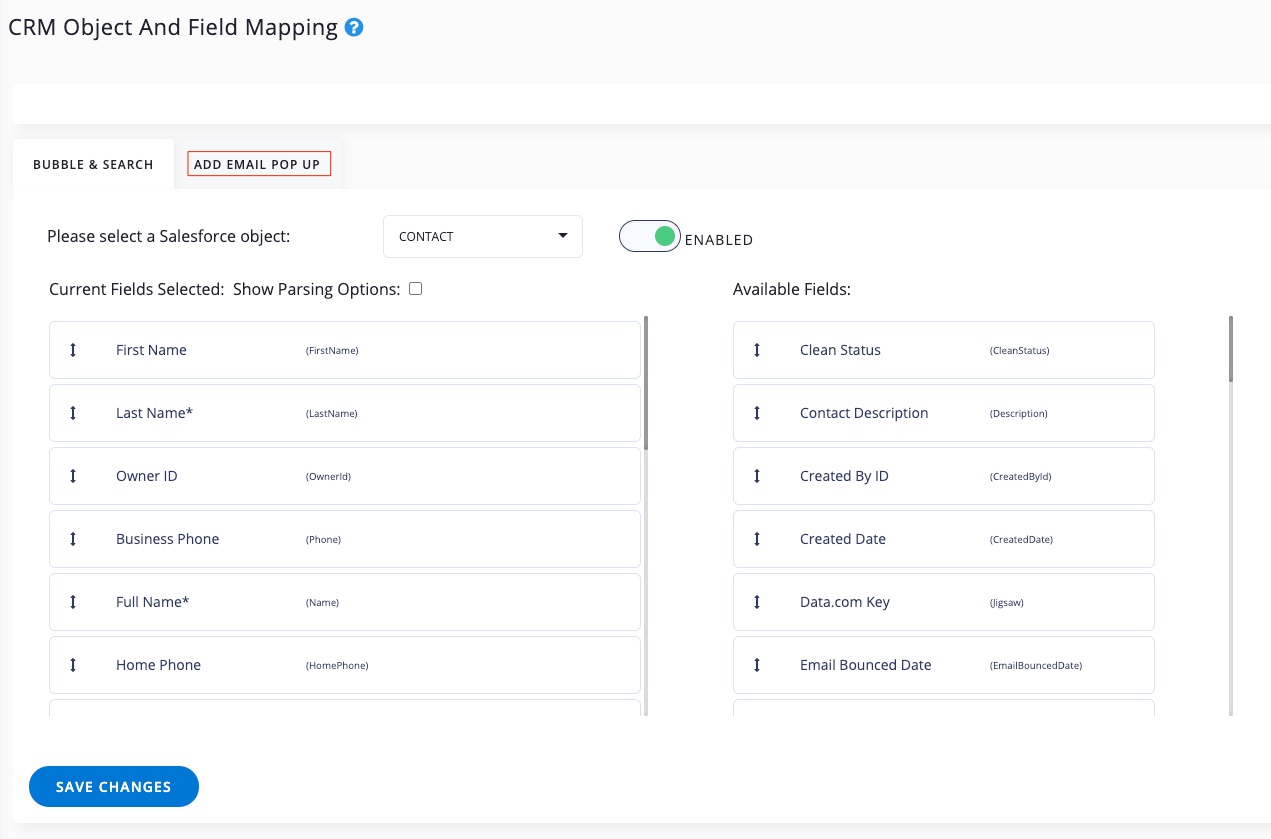
Task: Click the drag handle for Business Phone
Action: point(73,539)
